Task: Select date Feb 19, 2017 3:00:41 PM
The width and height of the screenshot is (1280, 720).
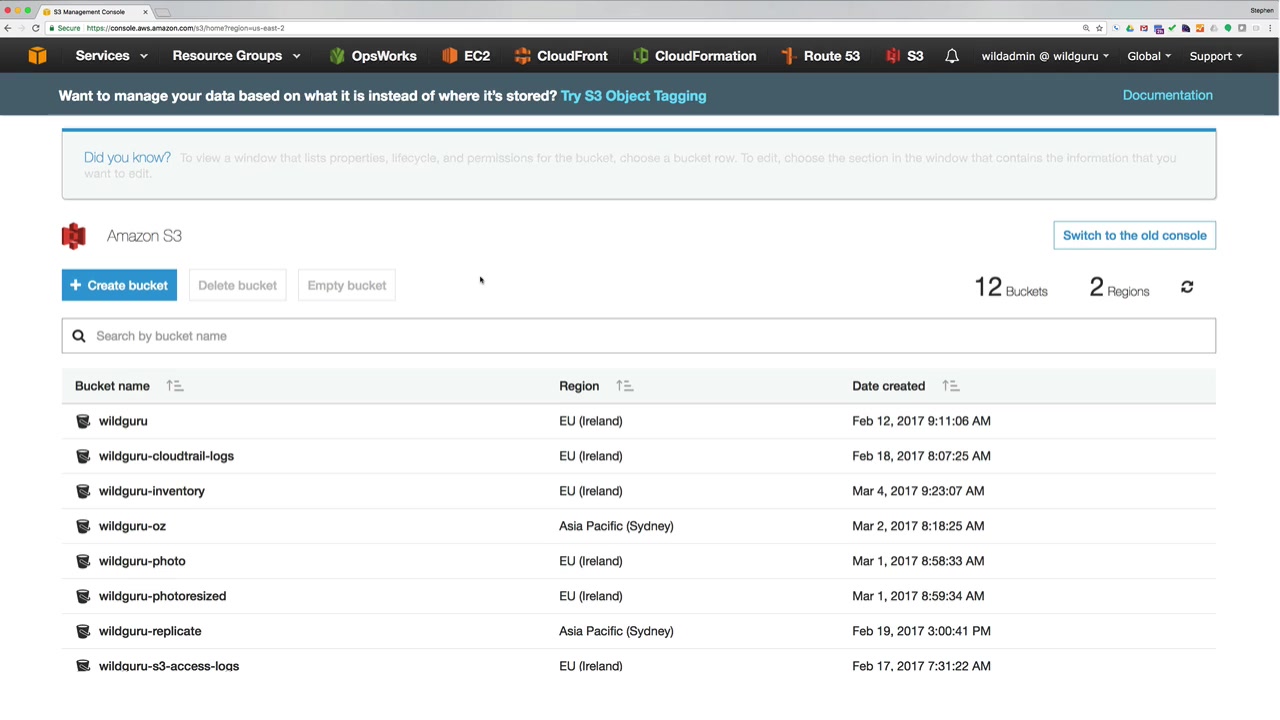Action: pyautogui.click(x=921, y=631)
